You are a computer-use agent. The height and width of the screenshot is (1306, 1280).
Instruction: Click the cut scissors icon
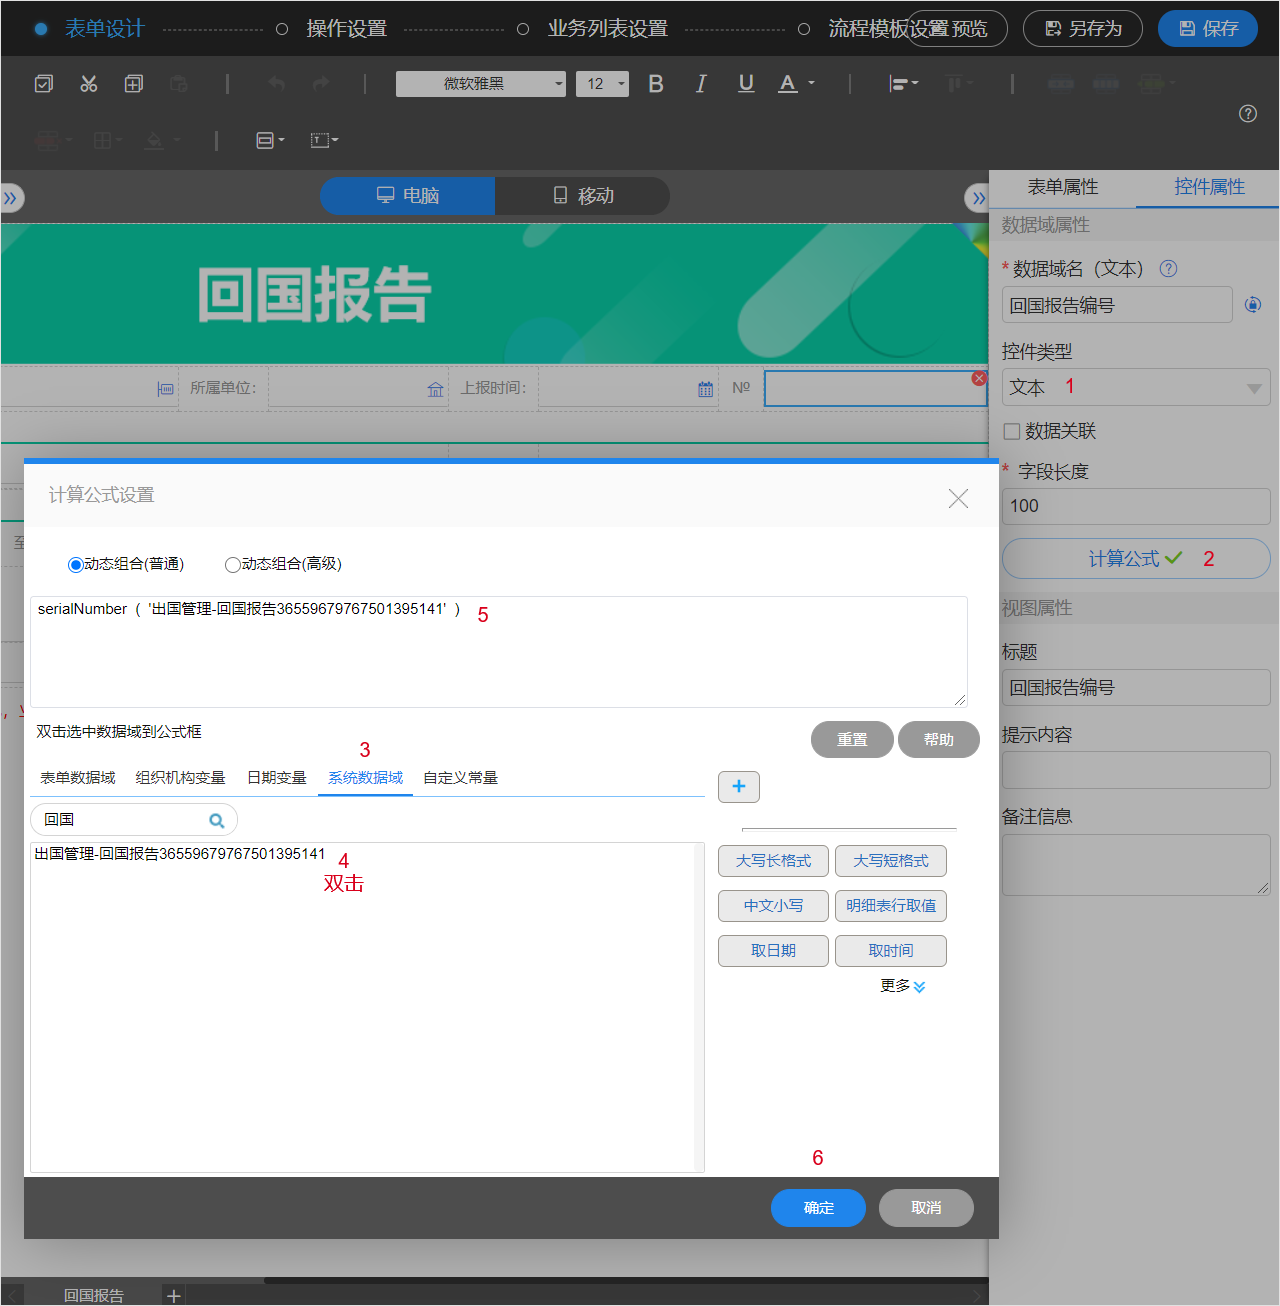click(x=89, y=84)
